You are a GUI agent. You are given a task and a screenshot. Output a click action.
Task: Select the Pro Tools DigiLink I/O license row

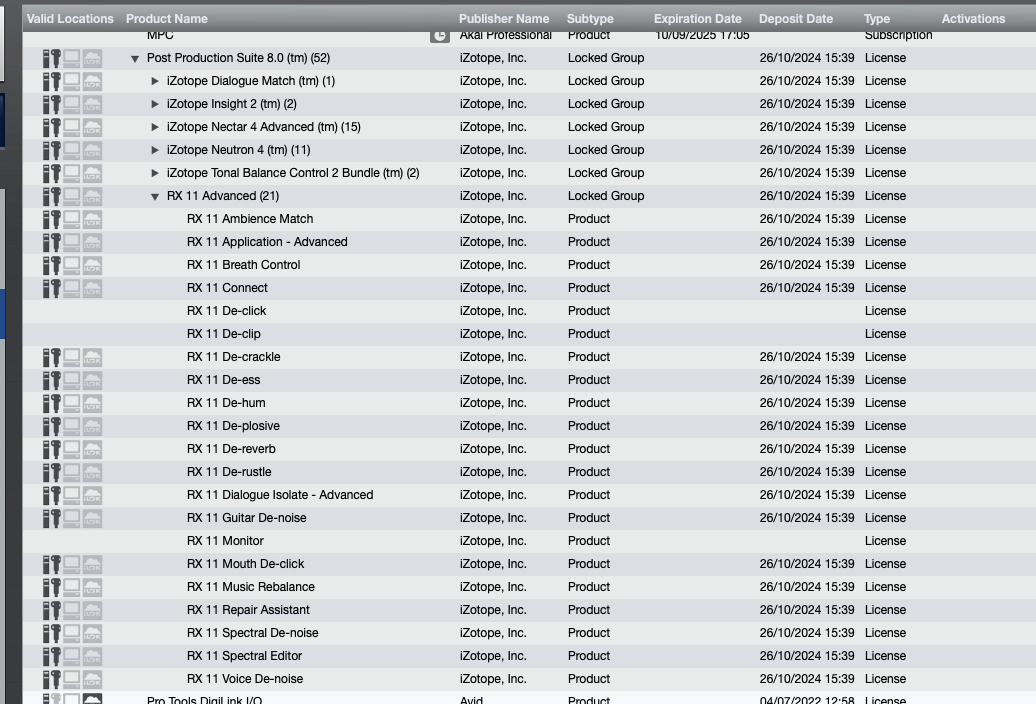529,698
